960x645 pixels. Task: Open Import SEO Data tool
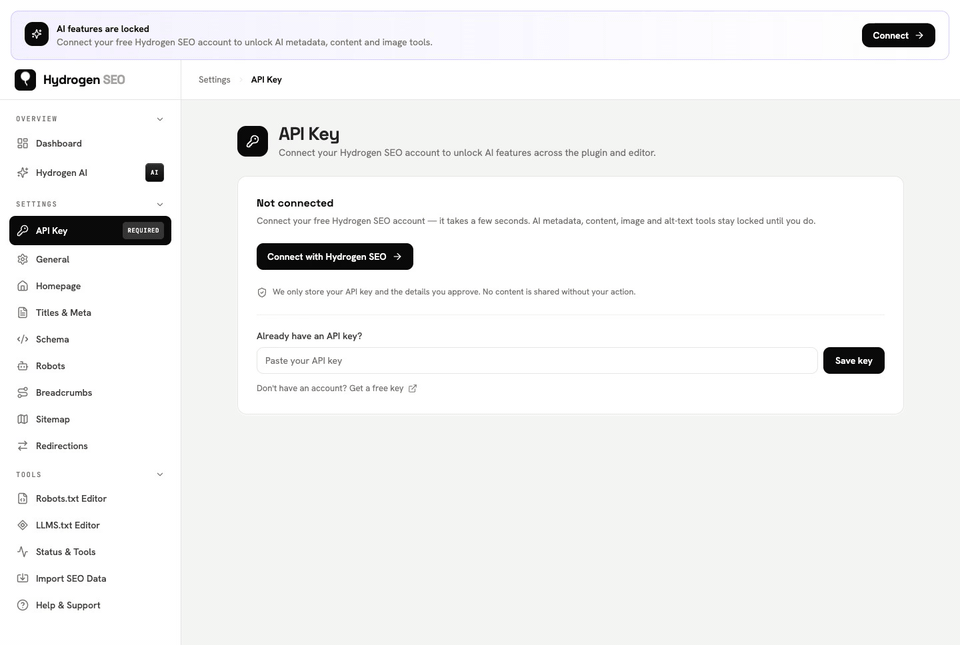(x=90, y=578)
